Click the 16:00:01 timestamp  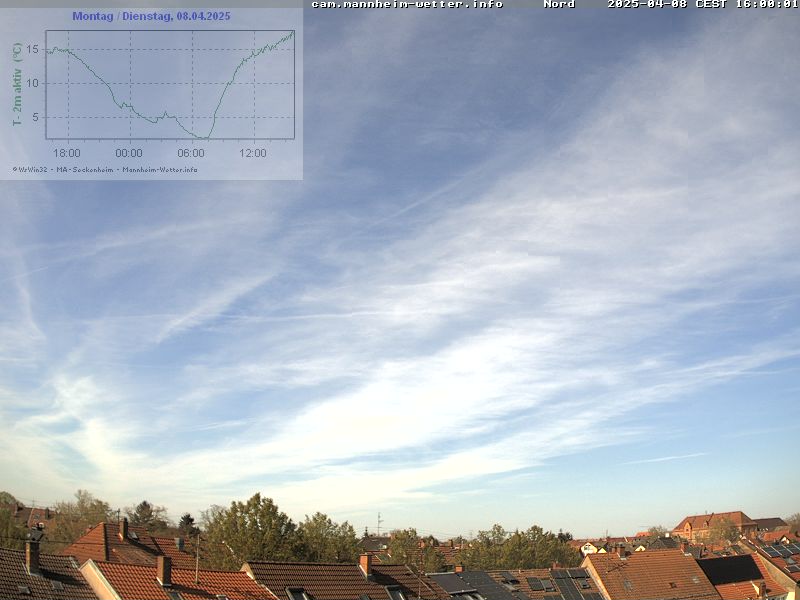coord(767,4)
